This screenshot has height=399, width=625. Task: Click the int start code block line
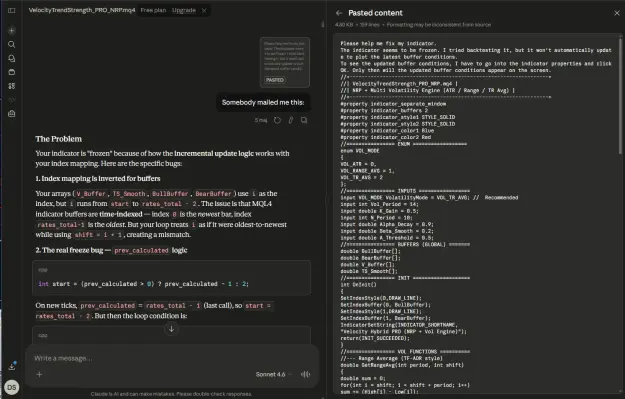(x=143, y=284)
